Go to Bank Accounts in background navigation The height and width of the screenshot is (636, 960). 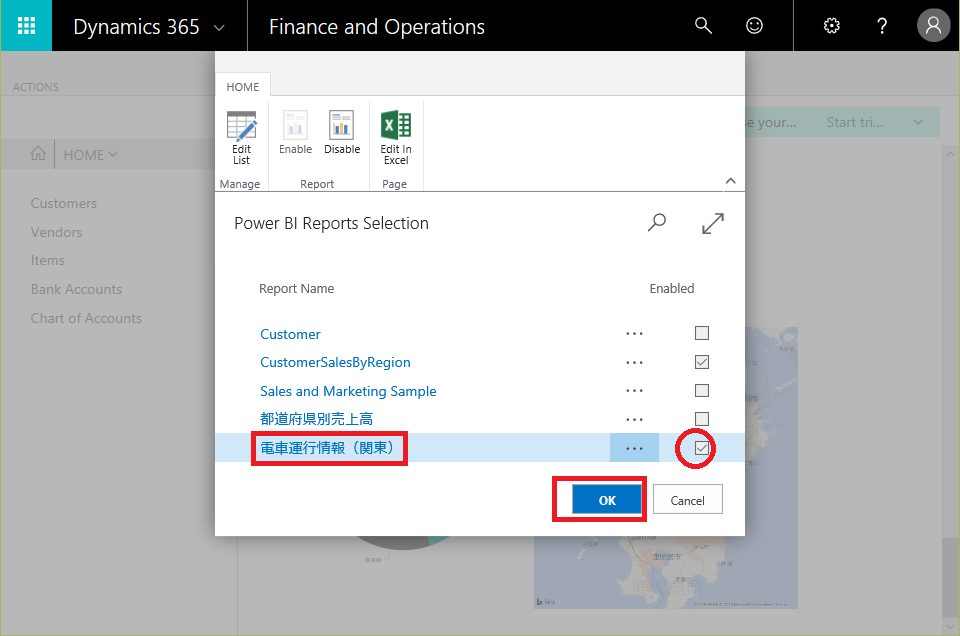coord(77,289)
